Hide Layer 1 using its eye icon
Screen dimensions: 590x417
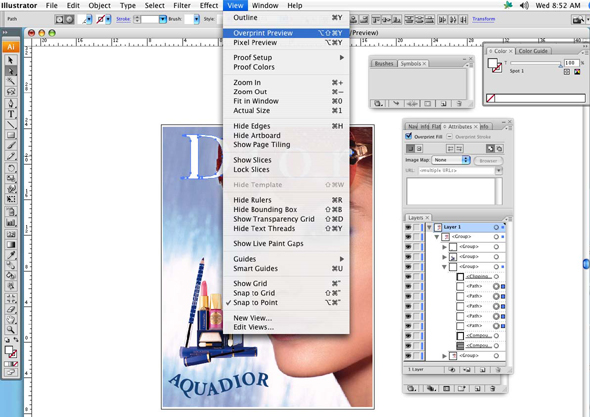tap(408, 227)
